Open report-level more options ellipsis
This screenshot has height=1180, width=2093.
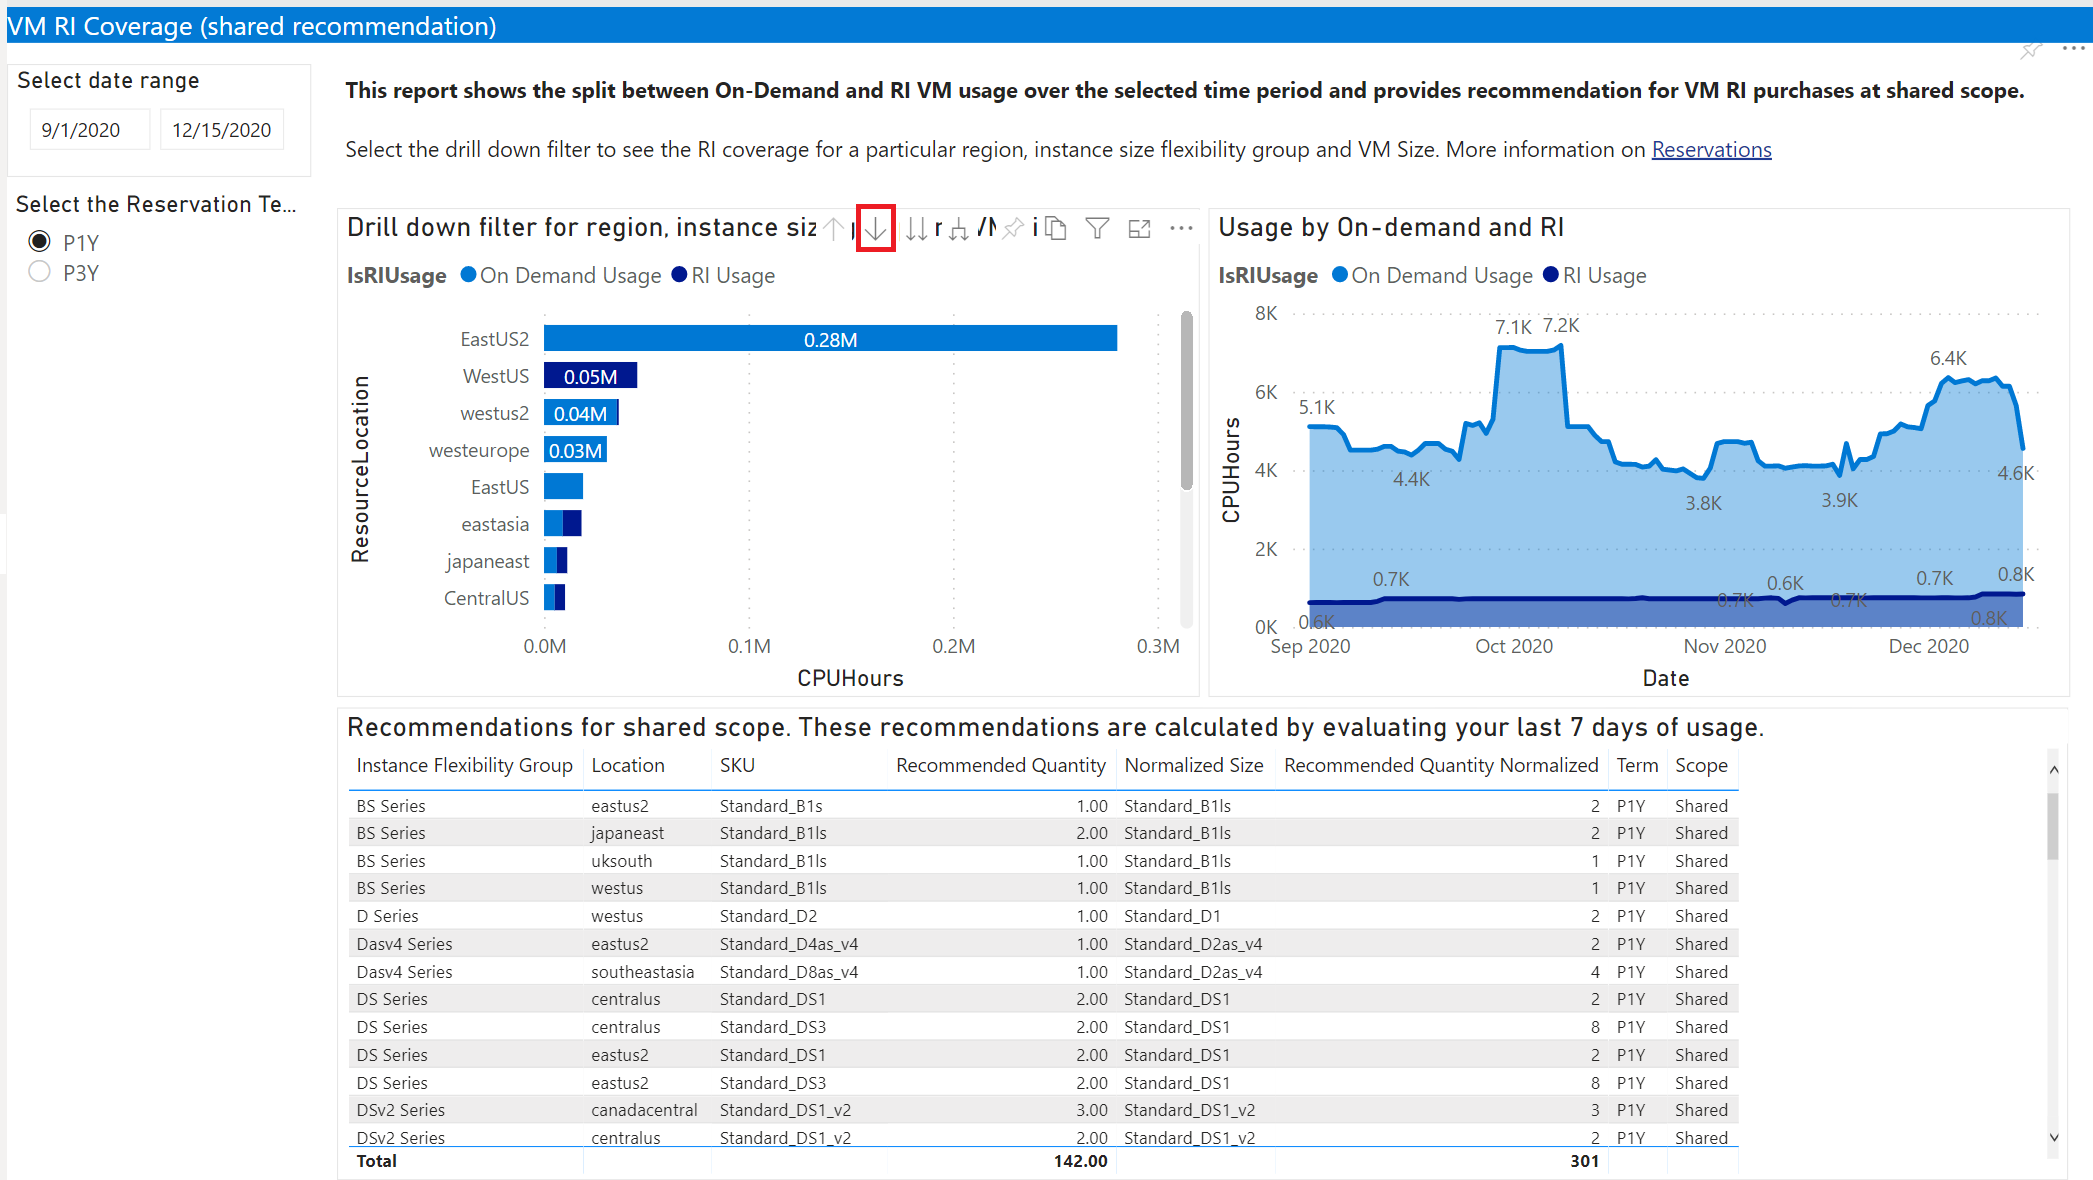[x=2073, y=48]
